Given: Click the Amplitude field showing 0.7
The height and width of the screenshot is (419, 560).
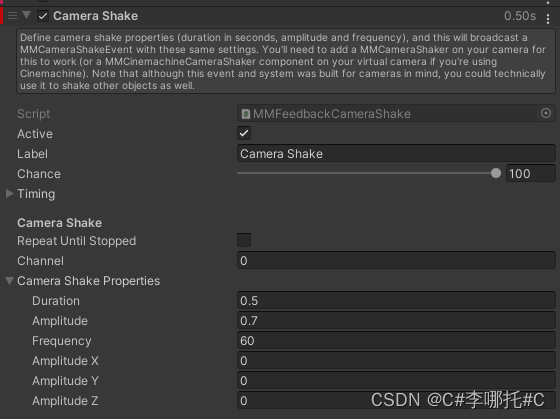Looking at the screenshot, I should [396, 320].
